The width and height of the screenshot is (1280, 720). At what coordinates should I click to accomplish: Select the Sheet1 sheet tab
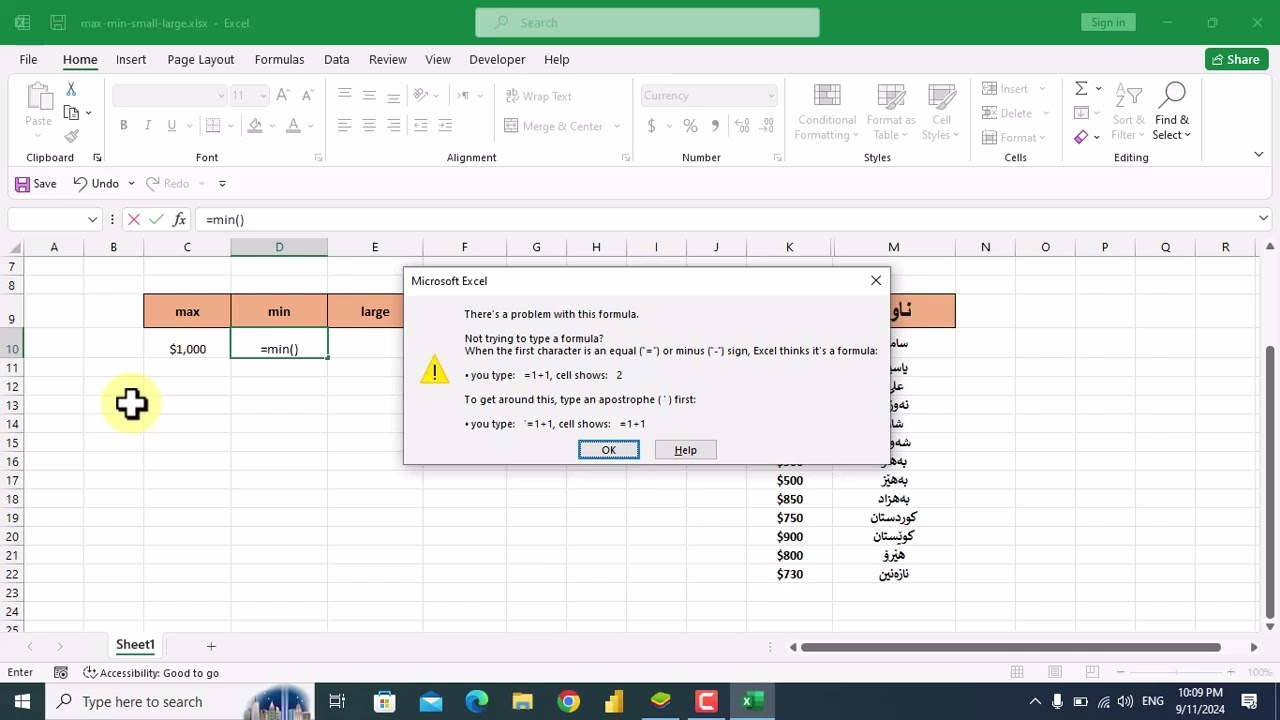(135, 645)
